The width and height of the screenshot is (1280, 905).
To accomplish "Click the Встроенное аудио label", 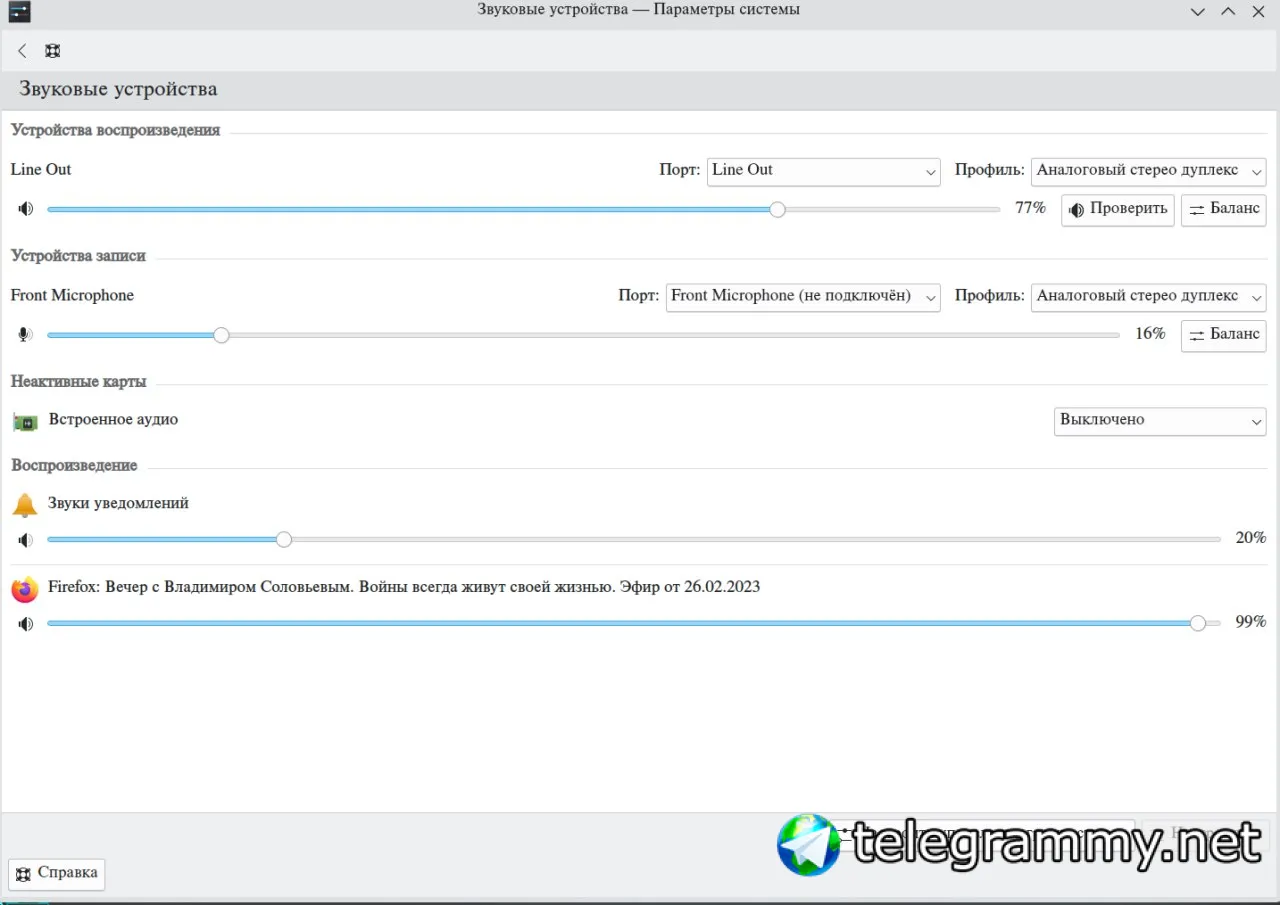I will point(113,420).
